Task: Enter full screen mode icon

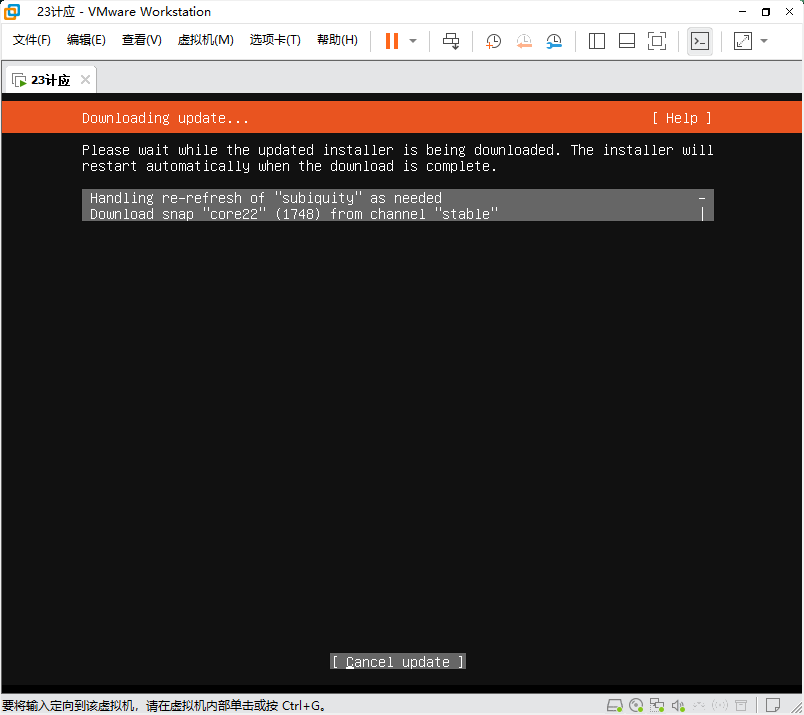Action: point(657,41)
